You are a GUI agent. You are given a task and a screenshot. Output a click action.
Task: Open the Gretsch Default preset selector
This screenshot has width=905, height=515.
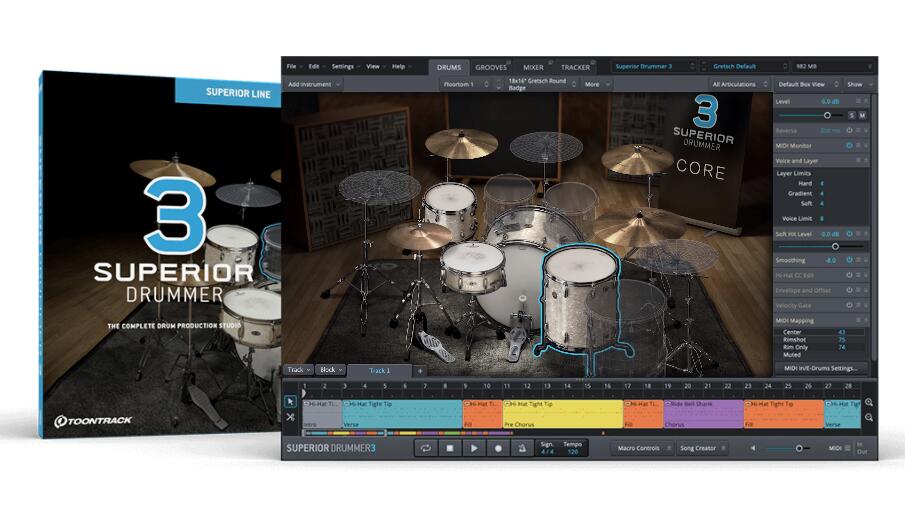point(749,66)
